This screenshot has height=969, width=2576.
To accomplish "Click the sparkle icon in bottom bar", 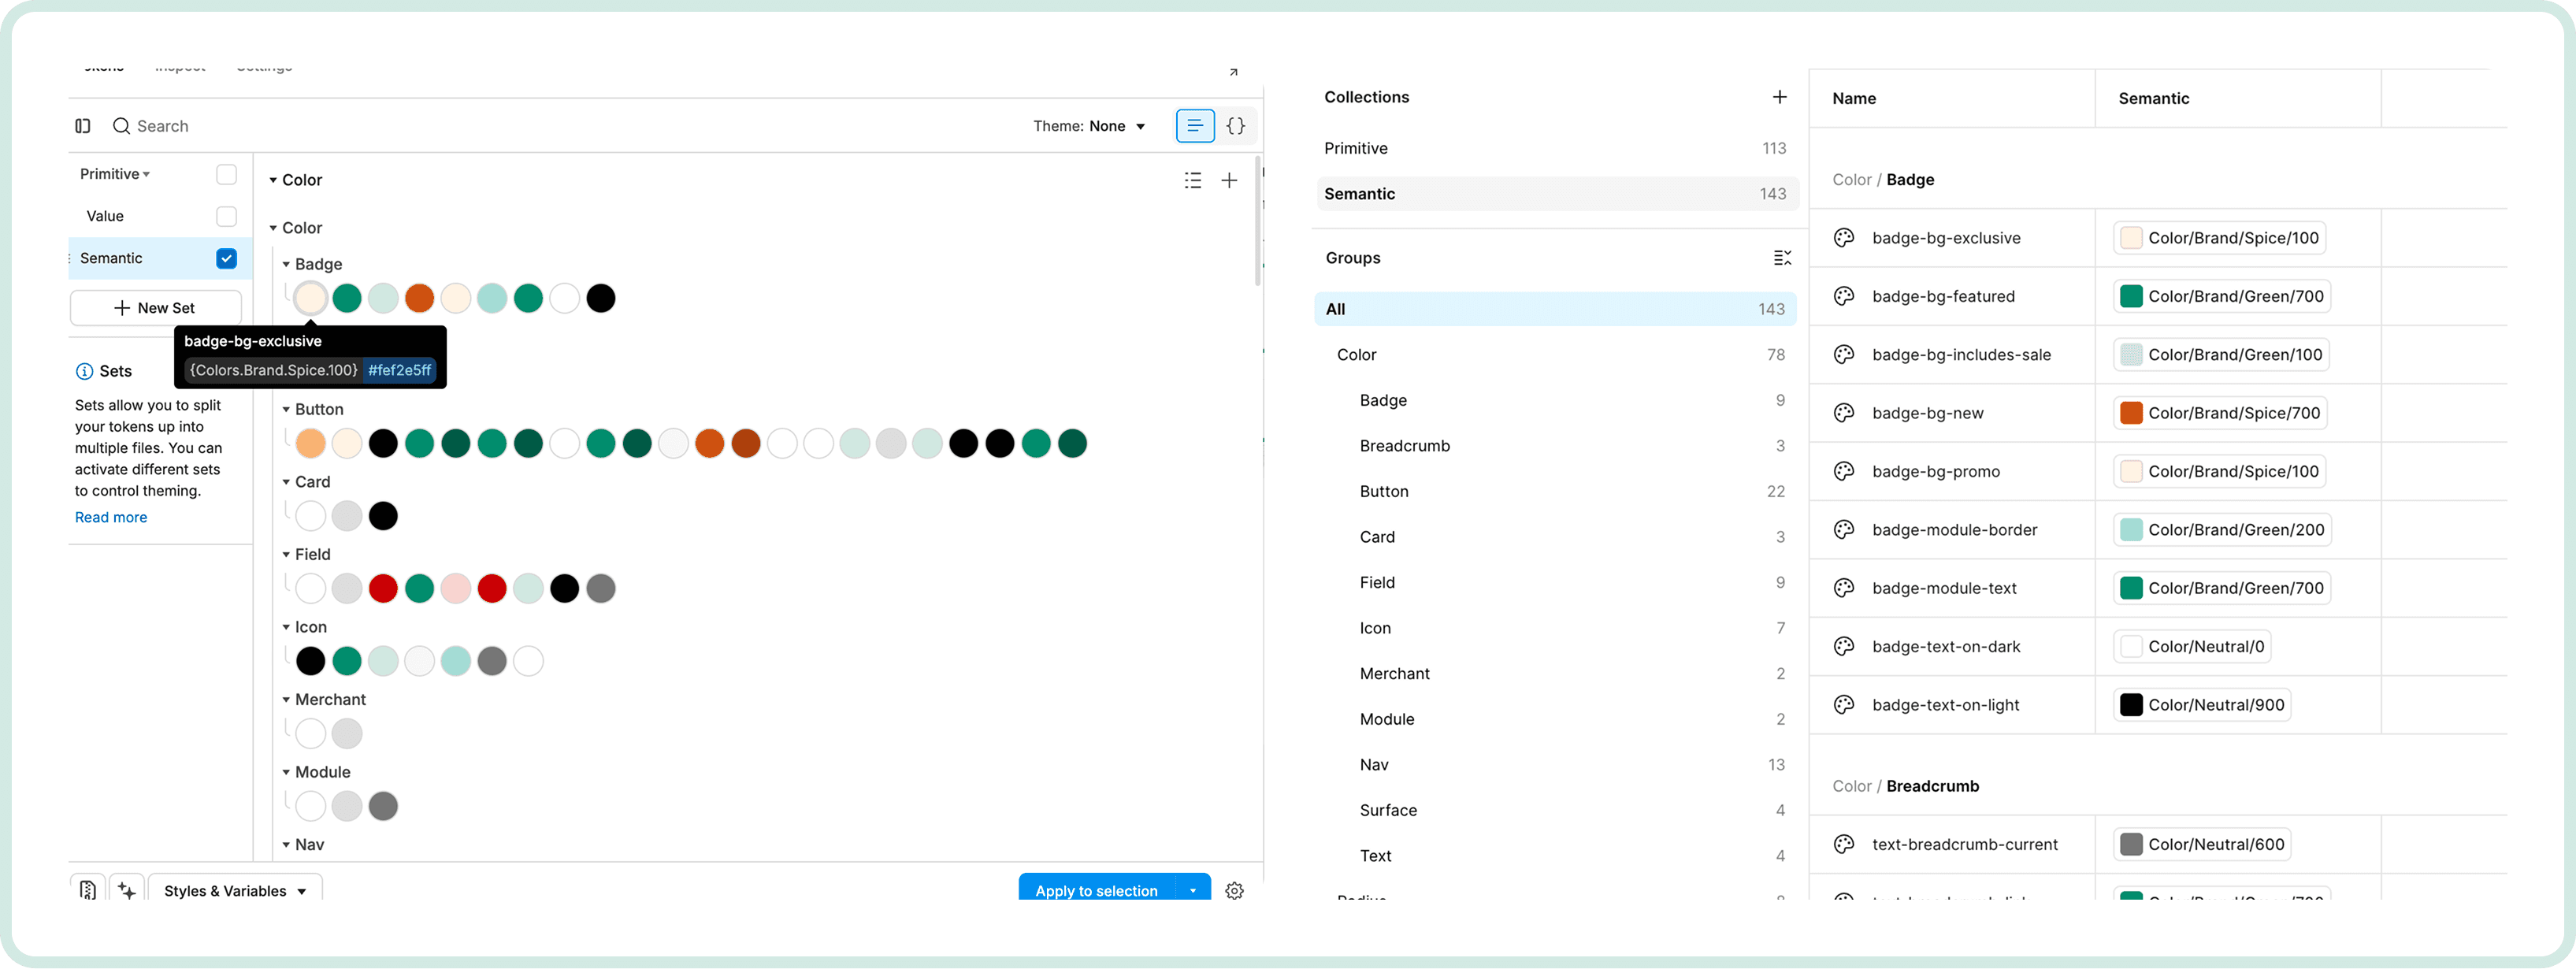I will 127,890.
